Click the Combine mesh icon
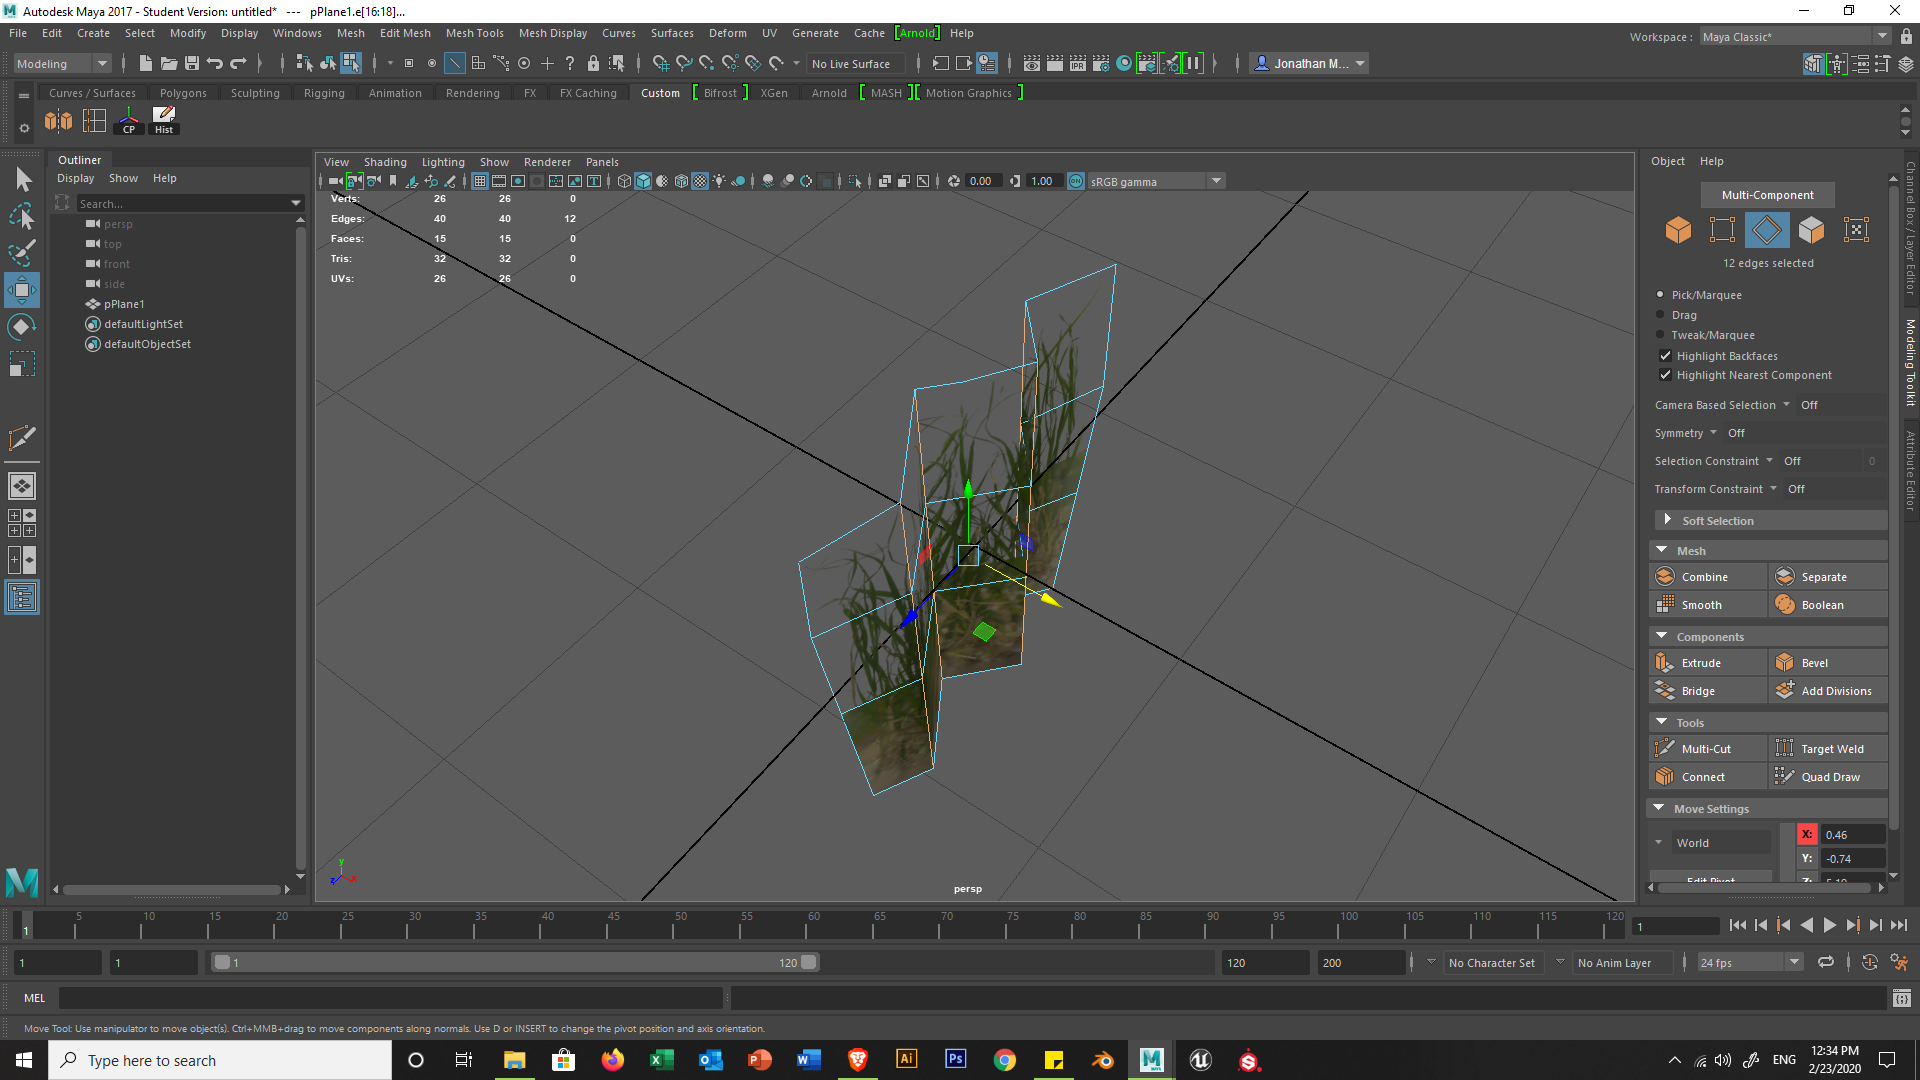 click(1665, 576)
